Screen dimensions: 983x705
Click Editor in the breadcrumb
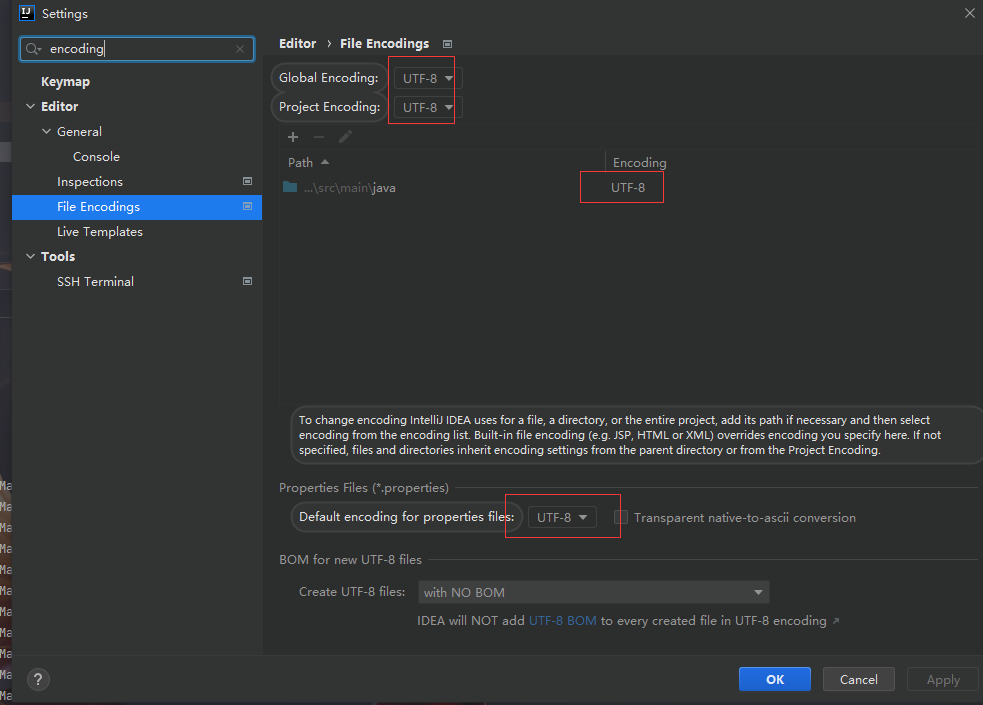tap(298, 43)
